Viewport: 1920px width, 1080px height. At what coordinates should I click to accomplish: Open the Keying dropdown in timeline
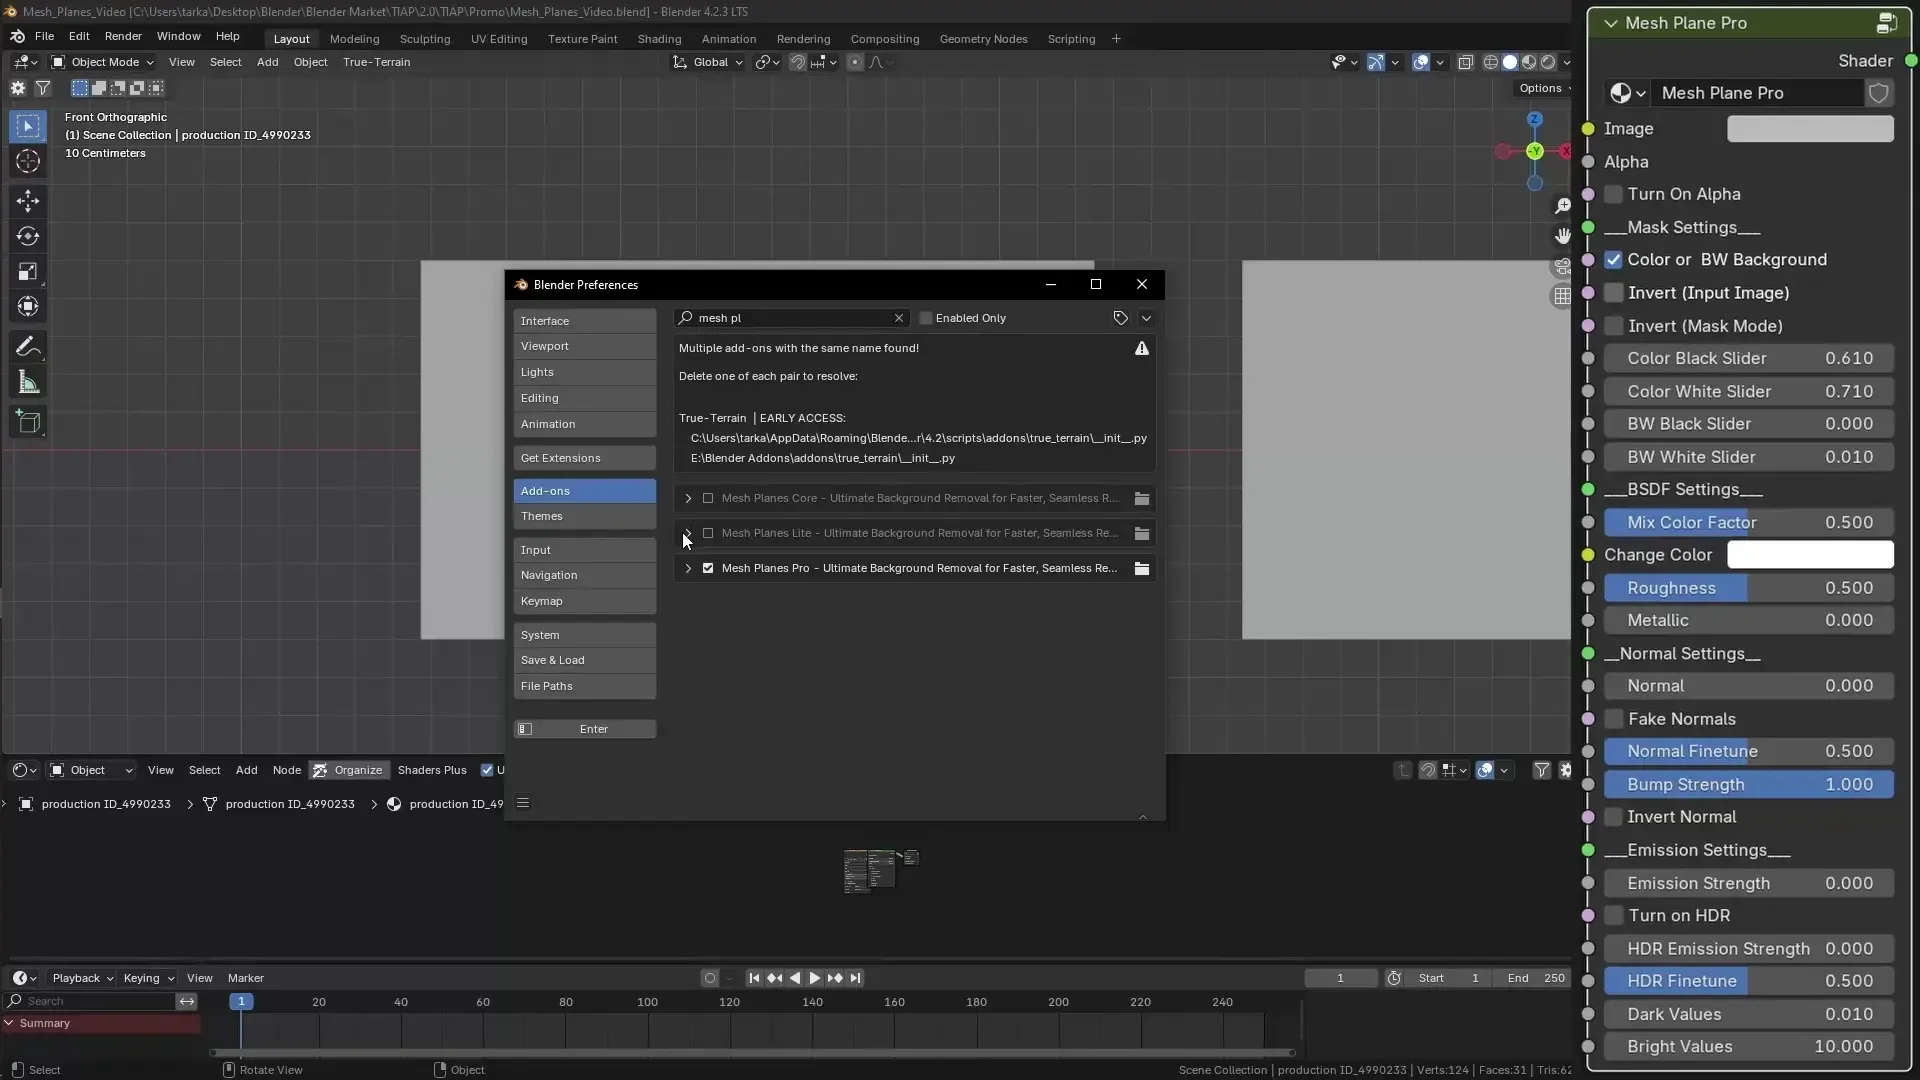pyautogui.click(x=147, y=978)
